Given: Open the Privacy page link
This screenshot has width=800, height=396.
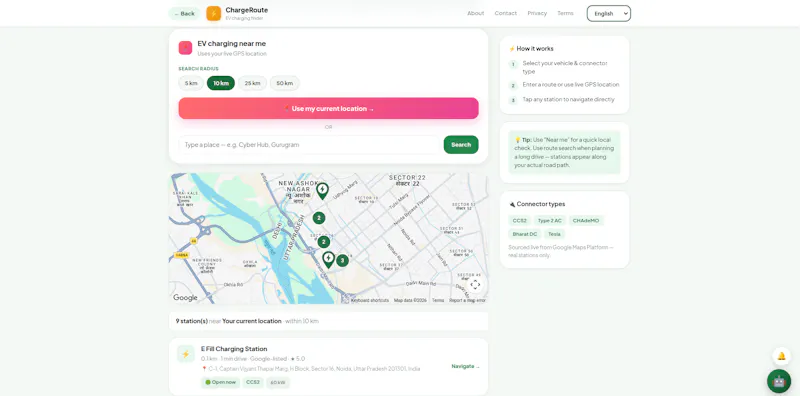Looking at the screenshot, I should [x=537, y=13].
